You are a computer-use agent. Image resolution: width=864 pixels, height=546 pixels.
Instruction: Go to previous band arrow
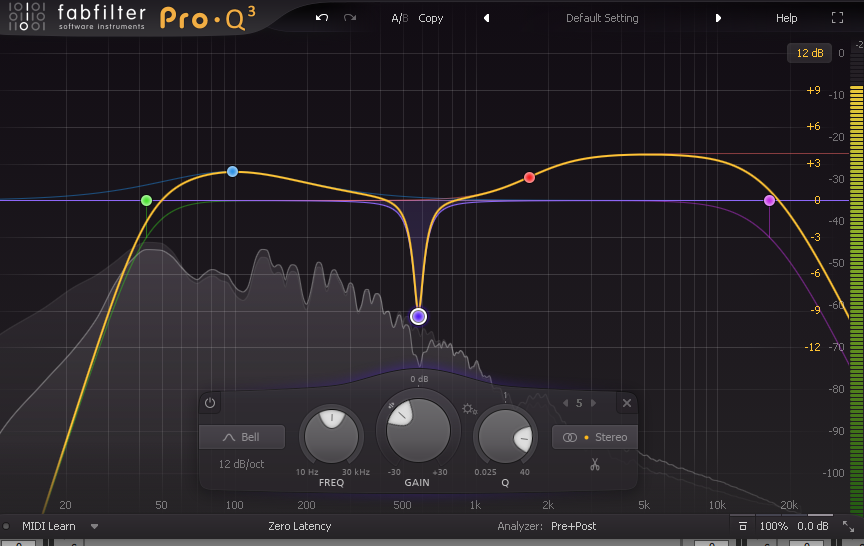[x=565, y=403]
